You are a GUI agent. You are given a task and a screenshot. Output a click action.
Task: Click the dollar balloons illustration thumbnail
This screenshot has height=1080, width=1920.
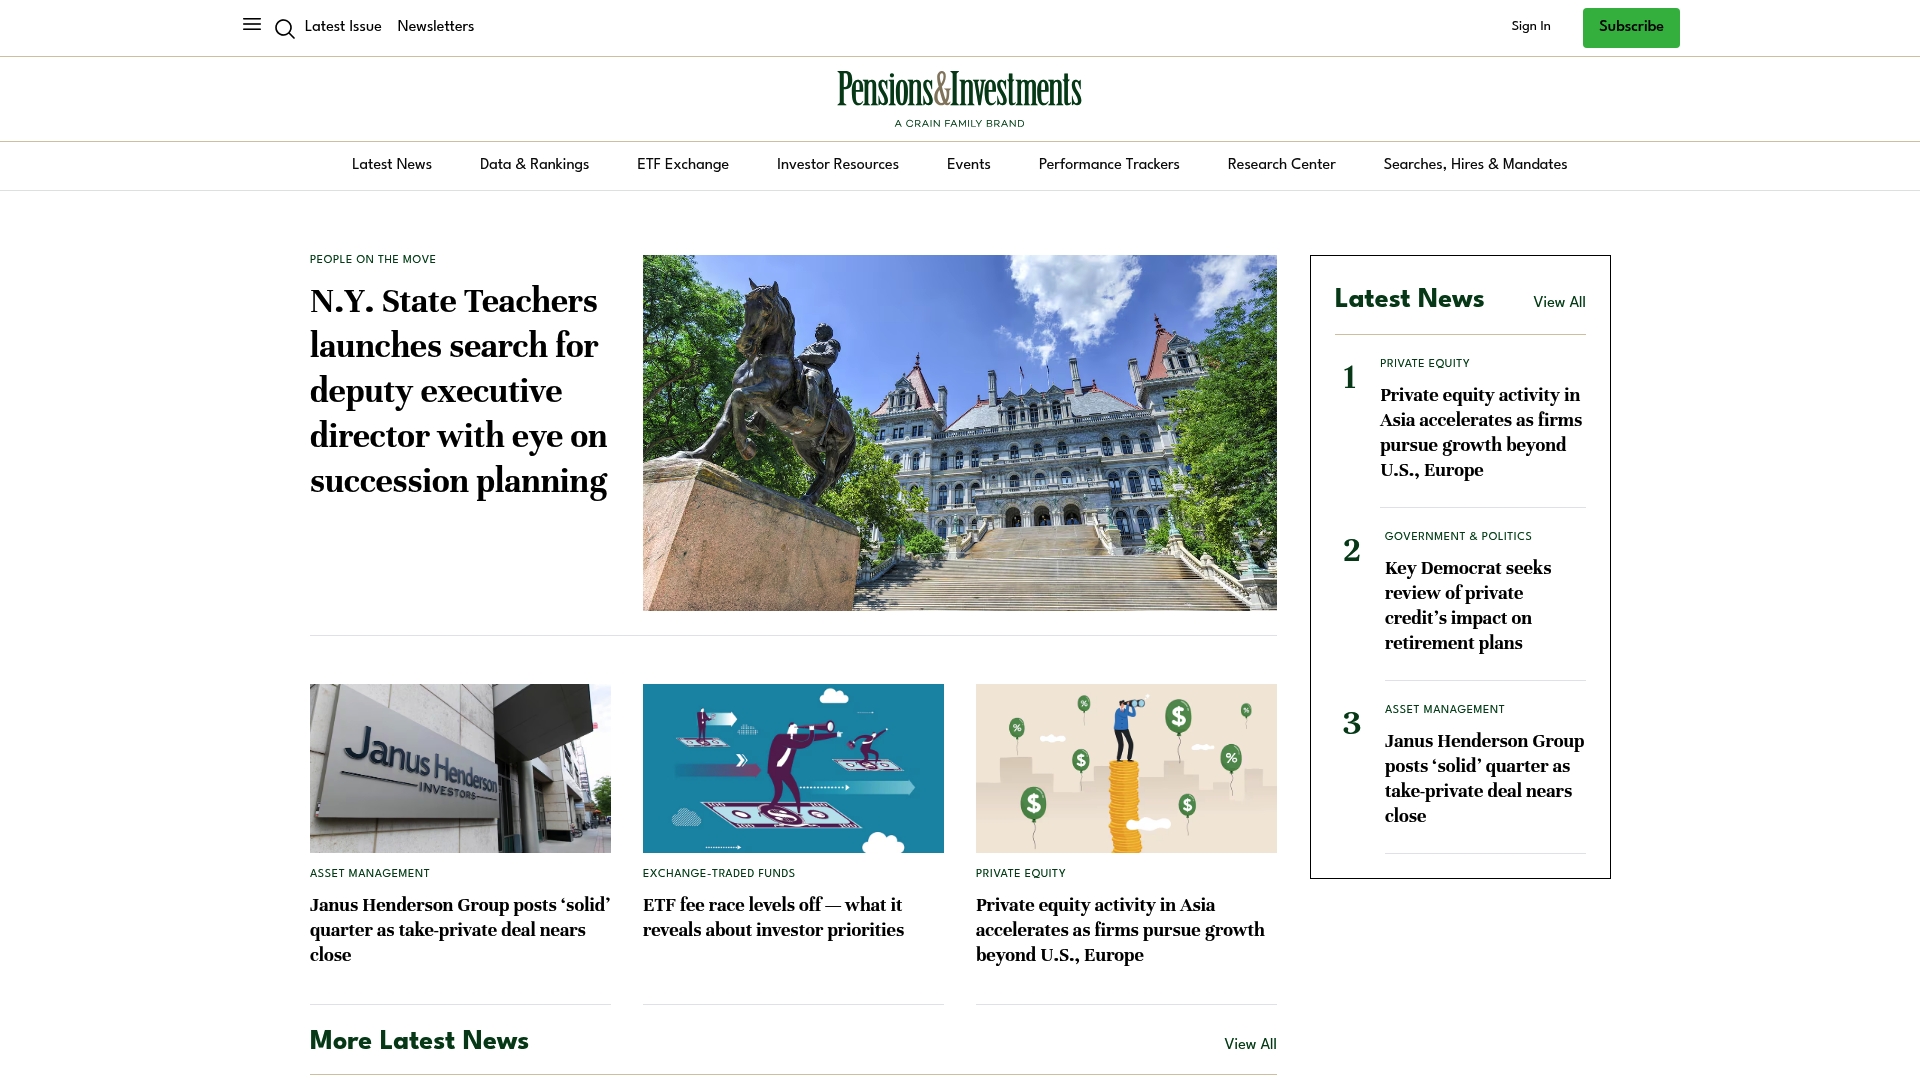1126,768
